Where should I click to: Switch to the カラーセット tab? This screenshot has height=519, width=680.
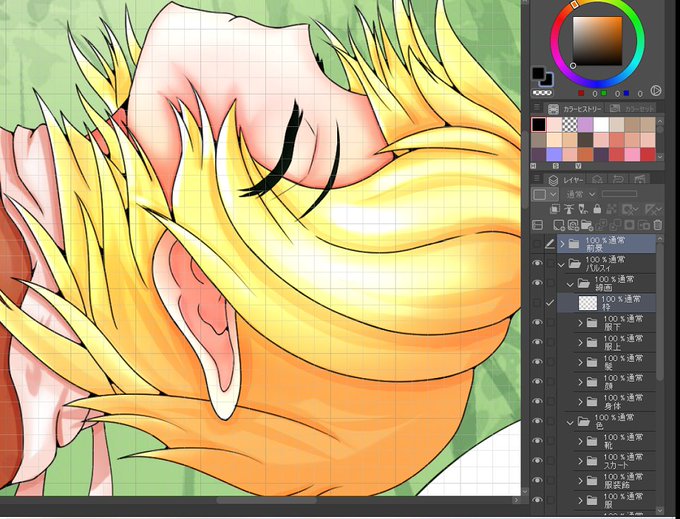(x=632, y=108)
